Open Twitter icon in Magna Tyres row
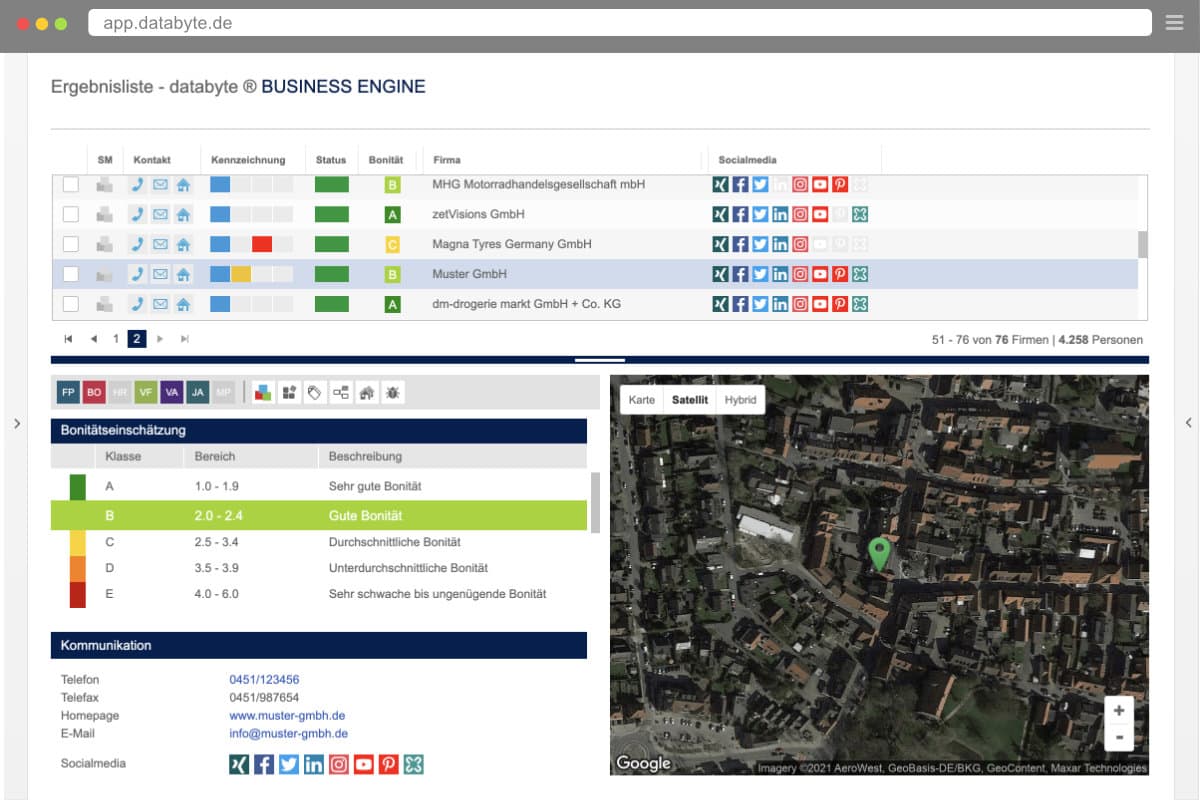The height and width of the screenshot is (800, 1200). click(760, 244)
